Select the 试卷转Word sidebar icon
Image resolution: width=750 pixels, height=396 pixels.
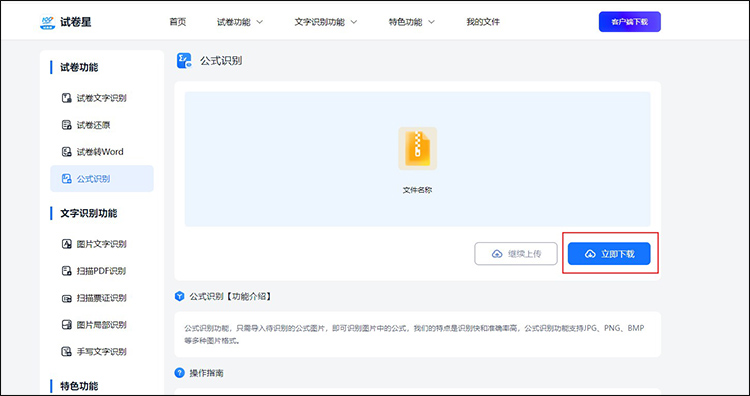(66, 152)
